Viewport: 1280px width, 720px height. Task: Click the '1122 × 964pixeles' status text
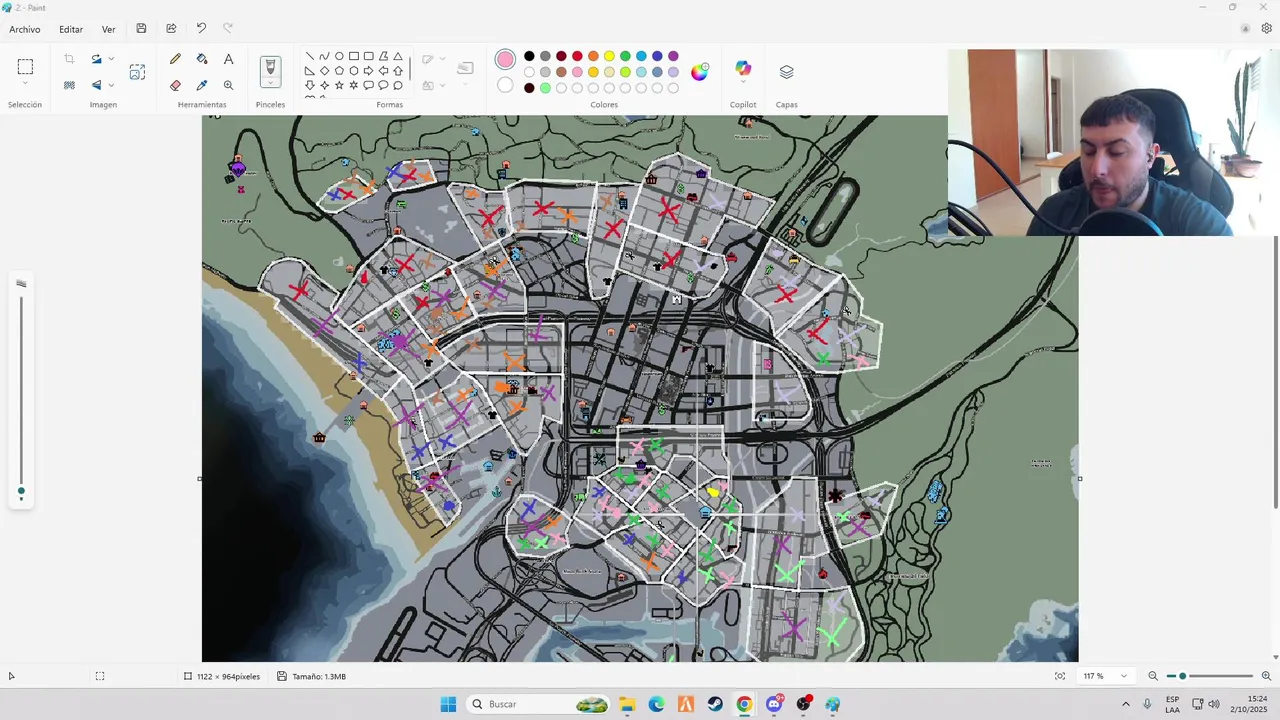(228, 677)
